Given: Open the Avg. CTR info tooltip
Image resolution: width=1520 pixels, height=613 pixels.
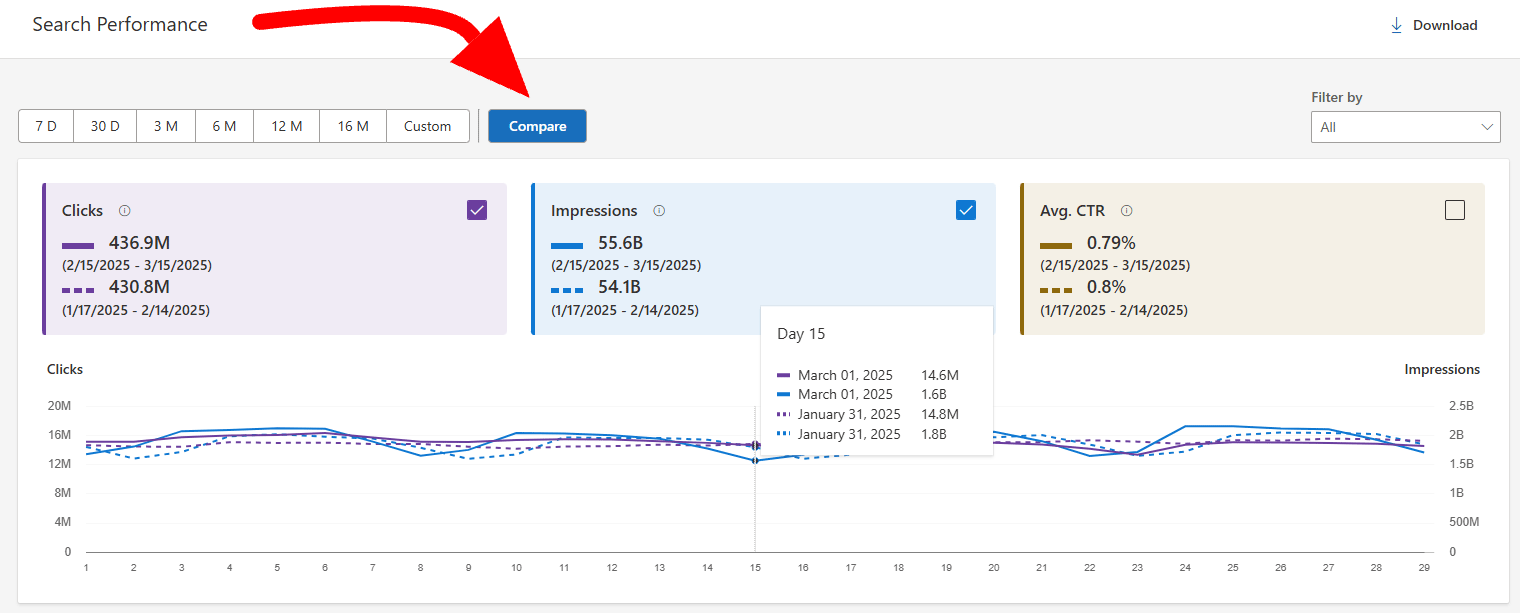Looking at the screenshot, I should click(x=1126, y=210).
